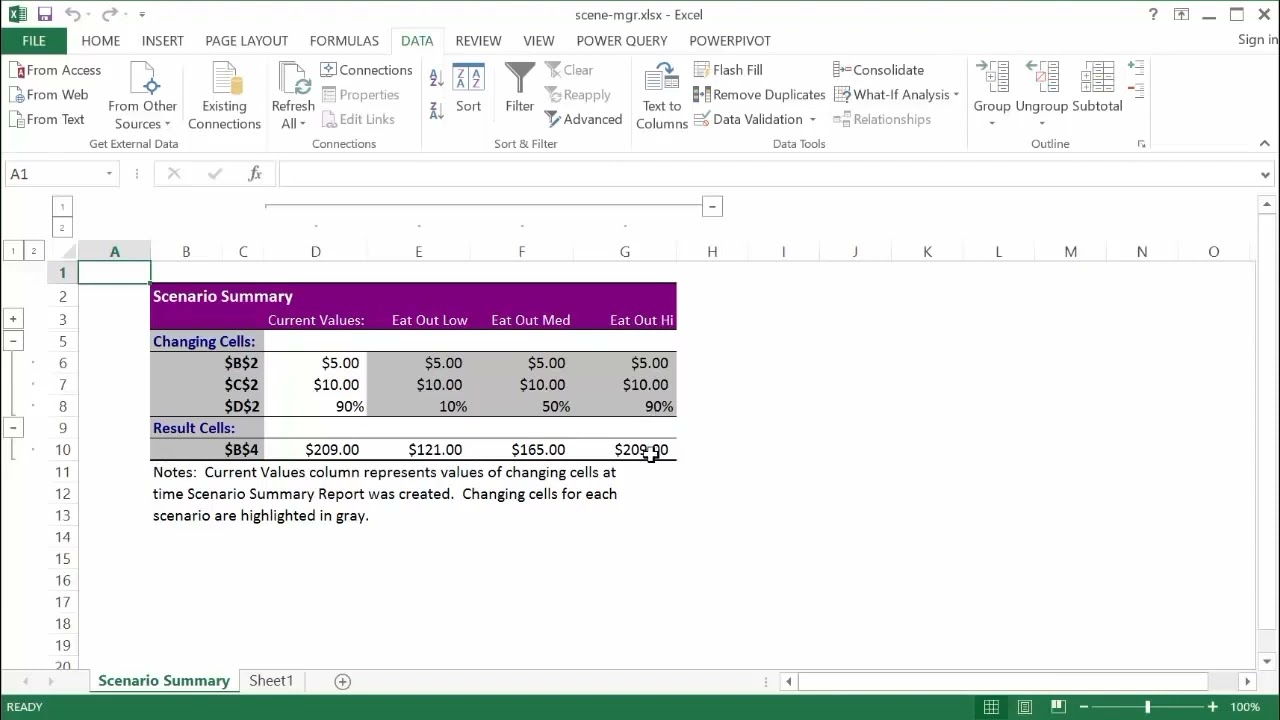Click the zoom slider handle
Screen dimensions: 1280x720
point(1148,707)
